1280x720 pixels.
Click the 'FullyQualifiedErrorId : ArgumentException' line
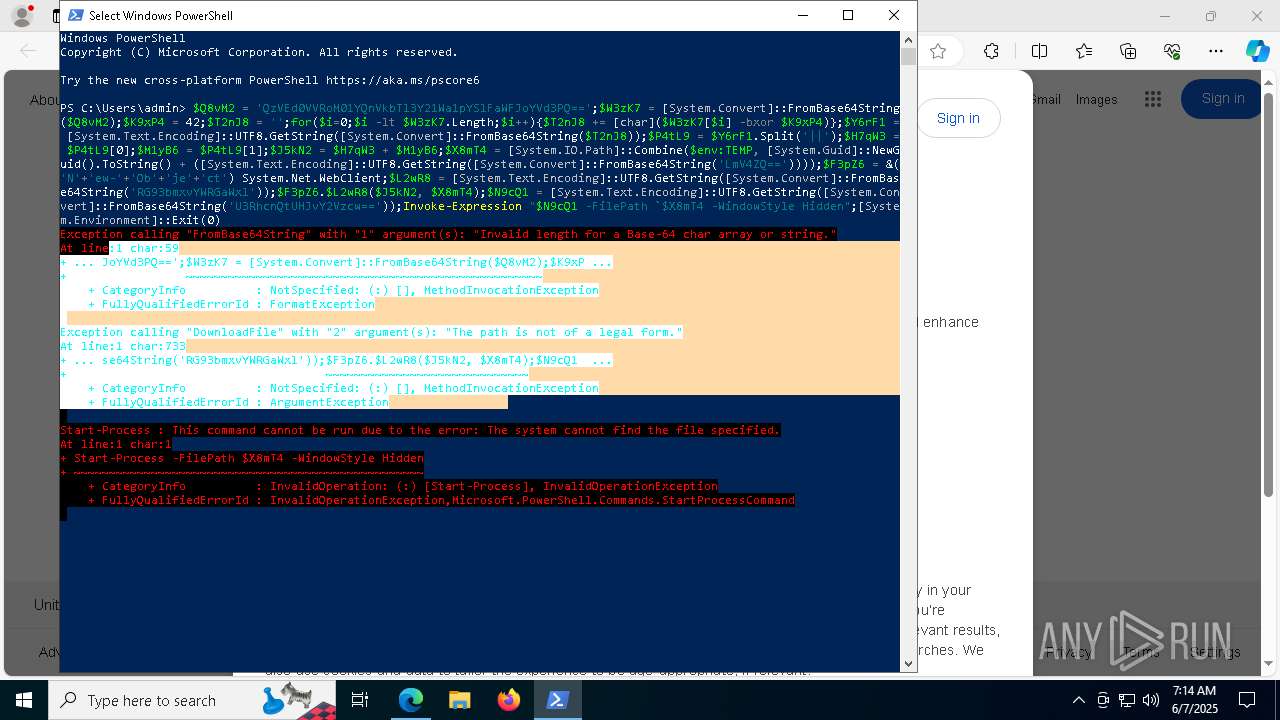238,402
